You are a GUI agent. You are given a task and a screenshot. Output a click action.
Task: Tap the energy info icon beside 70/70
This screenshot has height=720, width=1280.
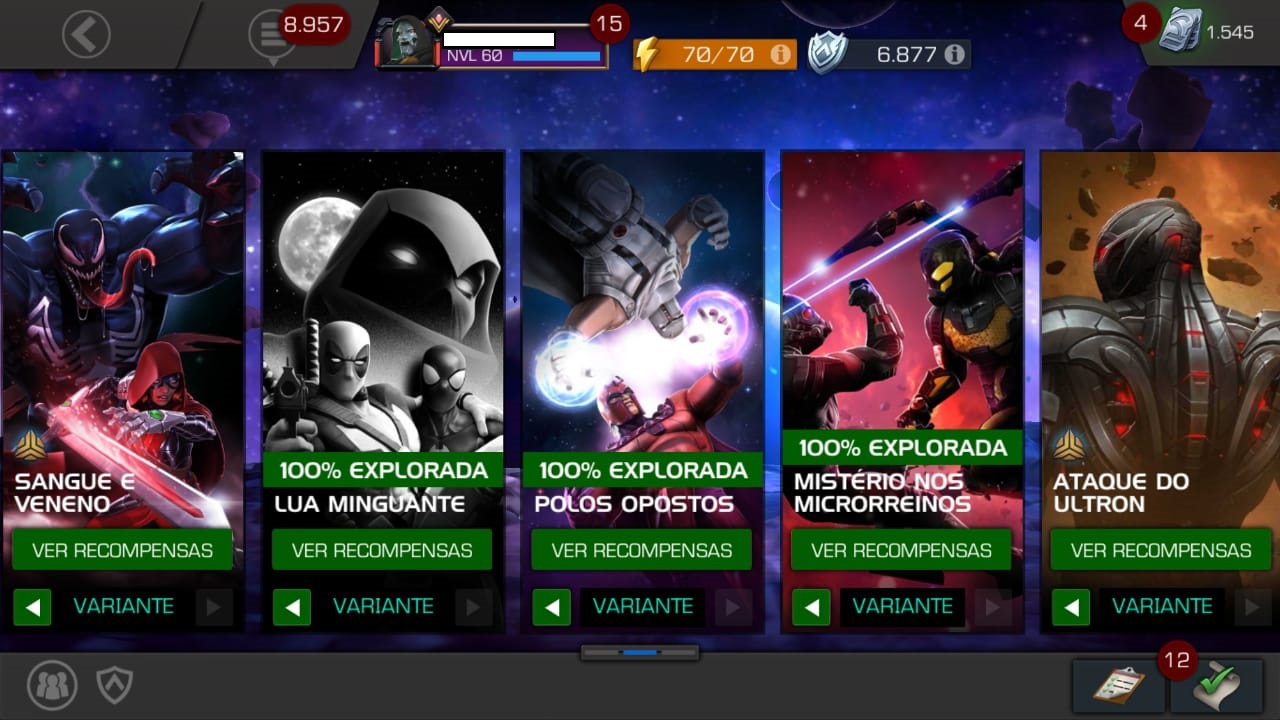pyautogui.click(x=780, y=54)
